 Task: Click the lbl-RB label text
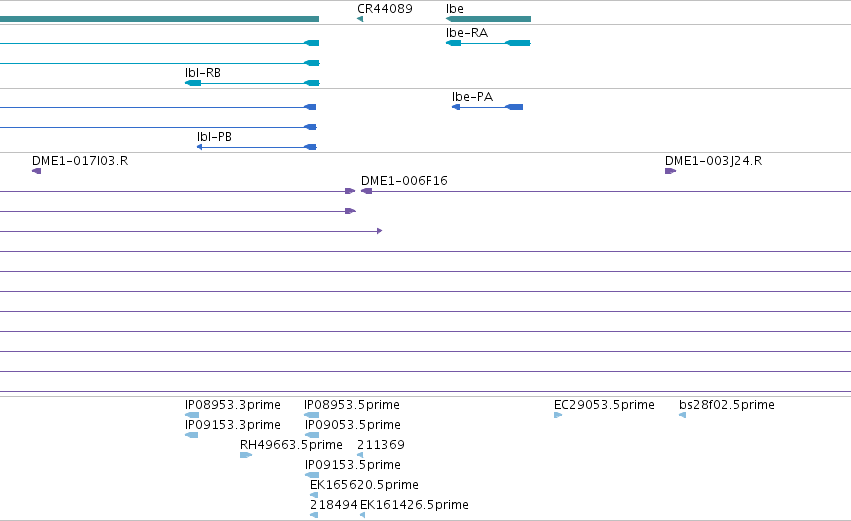point(203,73)
